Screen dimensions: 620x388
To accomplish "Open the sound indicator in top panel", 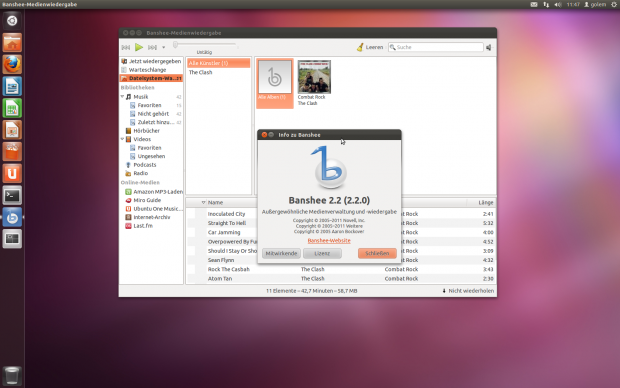I will click(558, 4).
